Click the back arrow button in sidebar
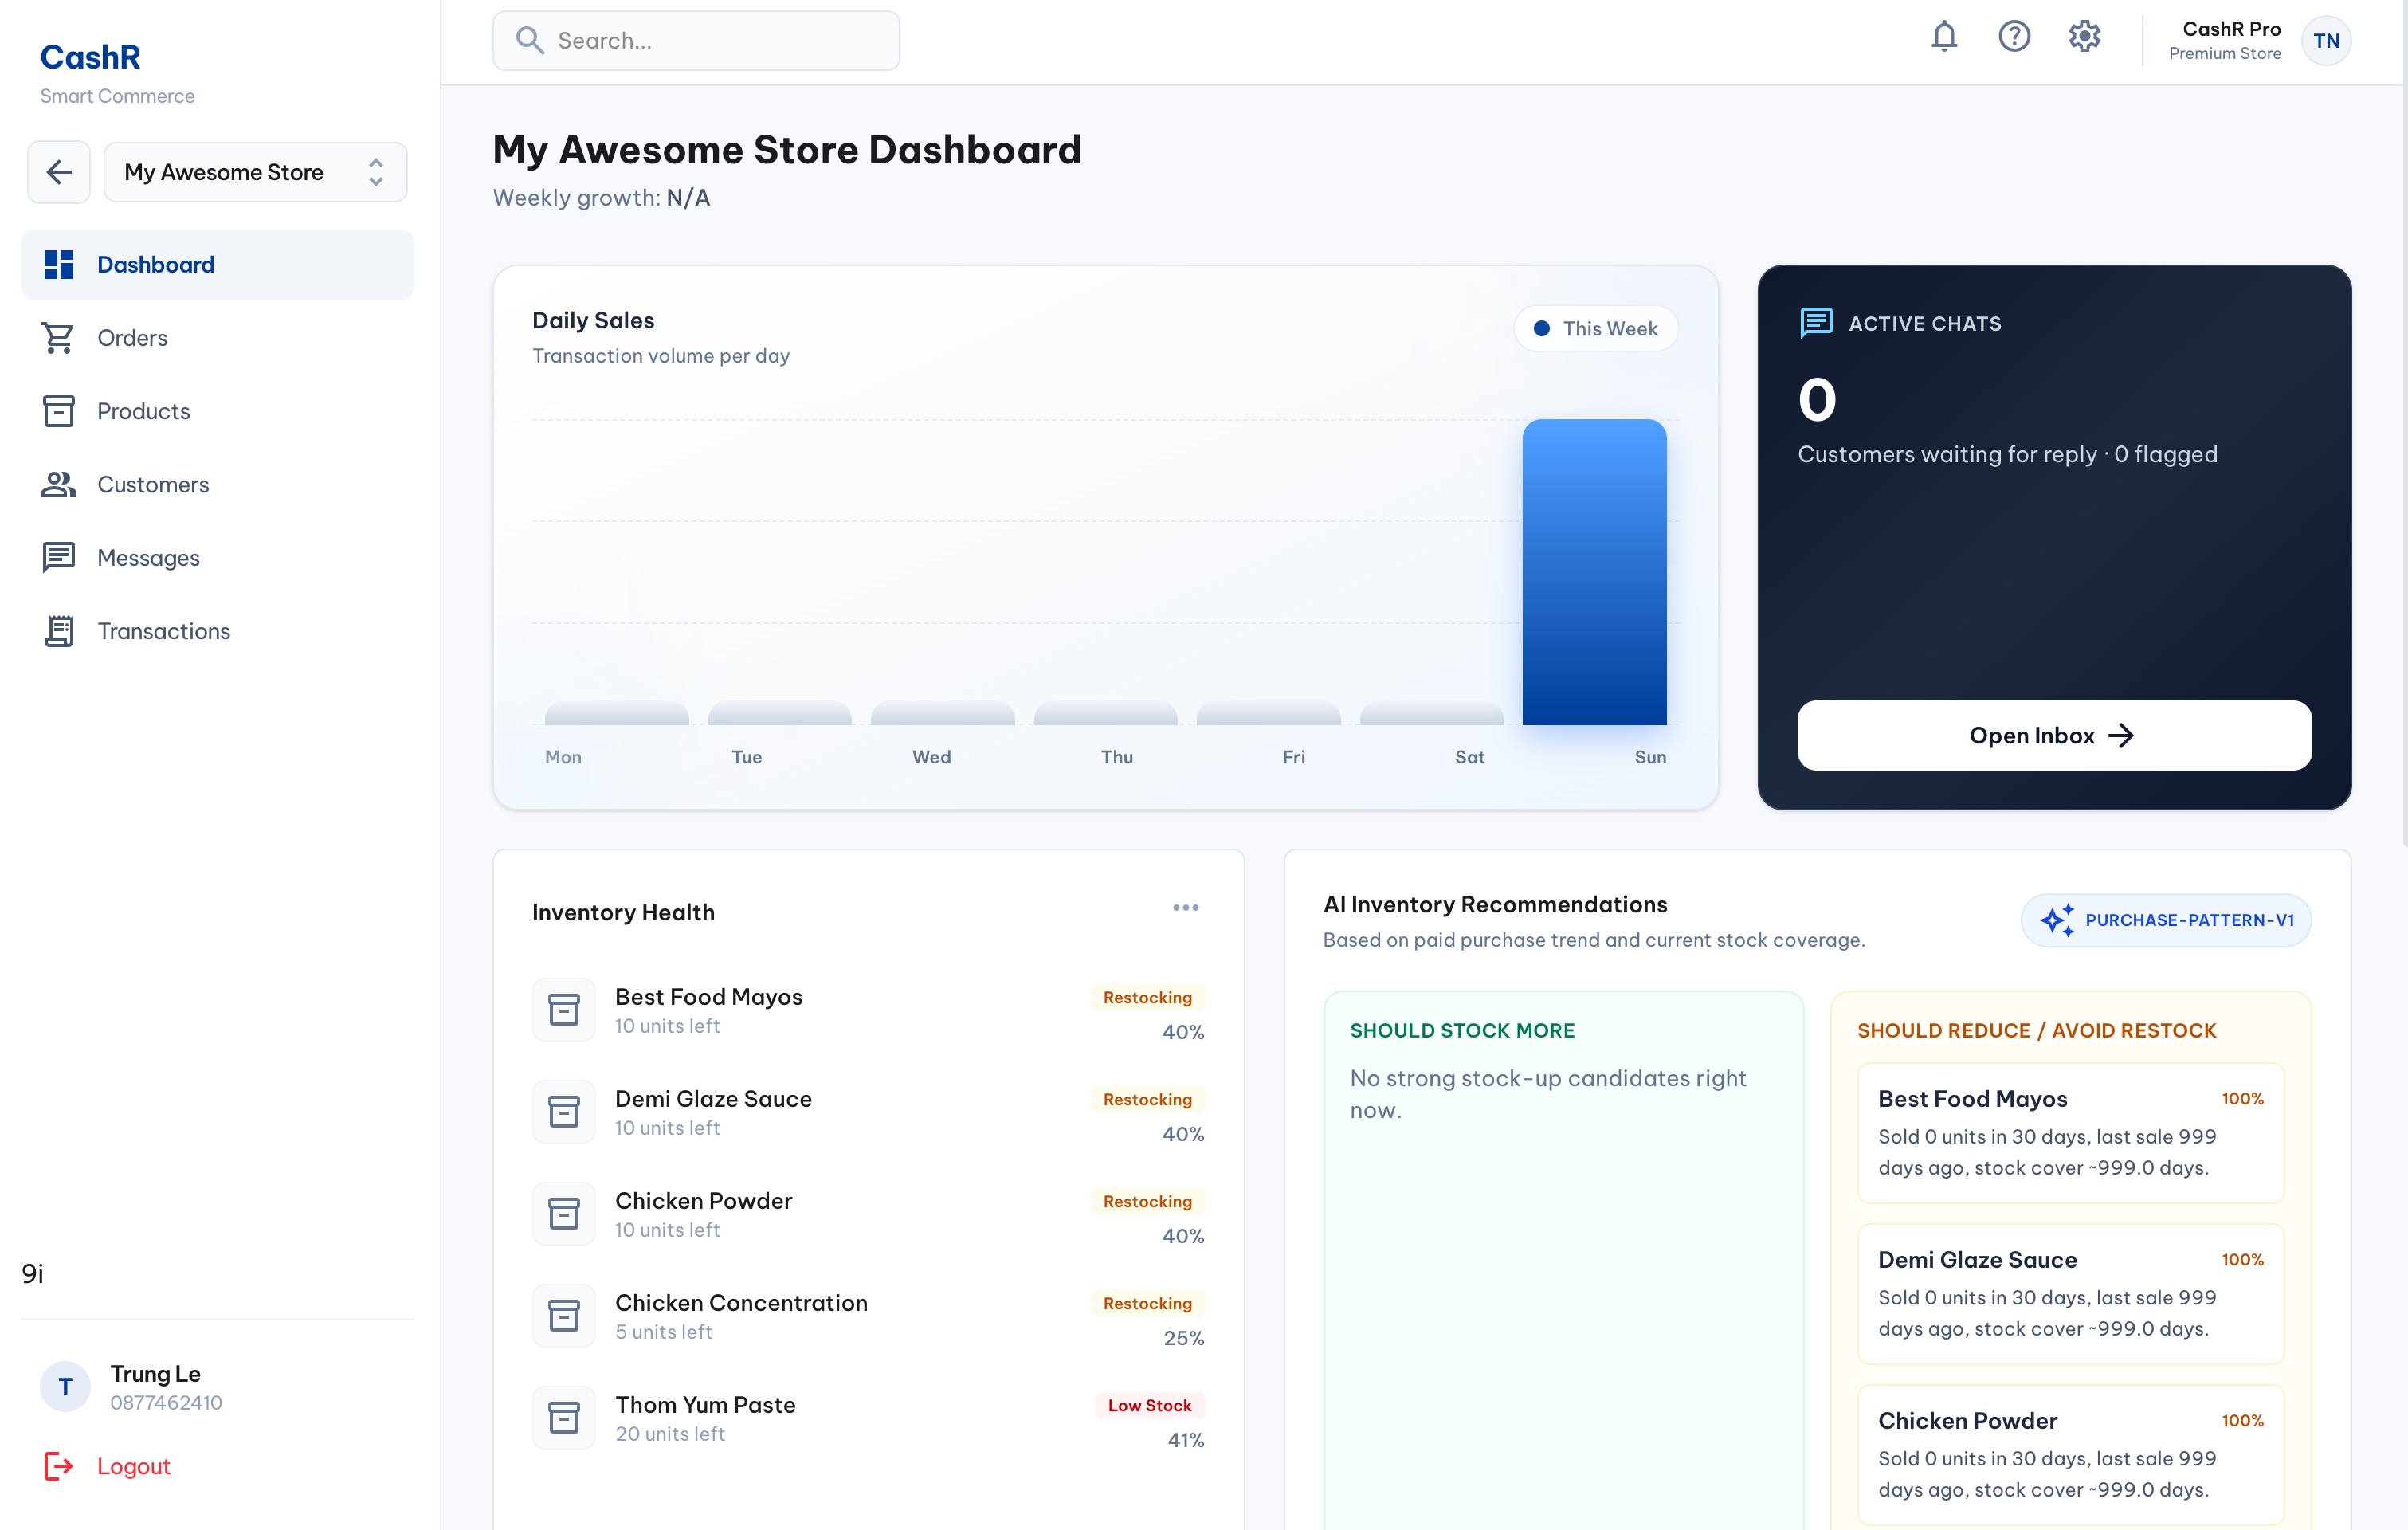2408x1530 pixels. point(59,172)
